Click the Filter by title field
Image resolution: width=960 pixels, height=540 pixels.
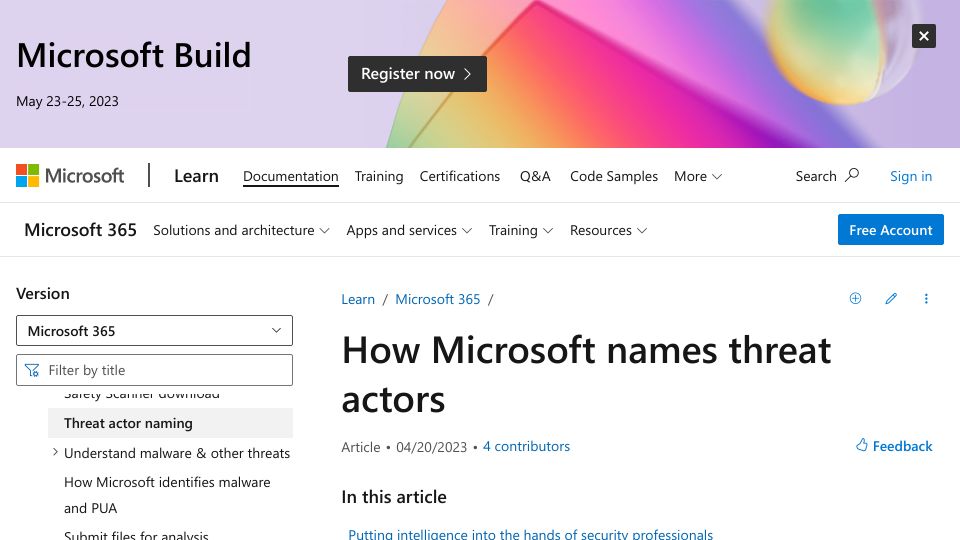pos(154,370)
